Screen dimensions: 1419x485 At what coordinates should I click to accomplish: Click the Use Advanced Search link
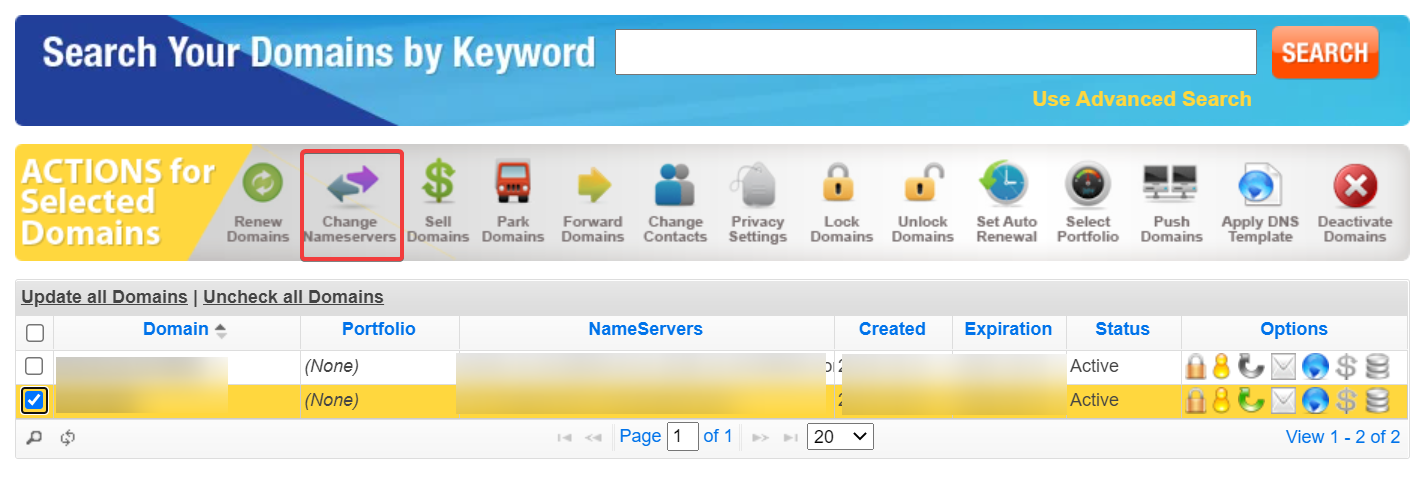pos(1141,99)
